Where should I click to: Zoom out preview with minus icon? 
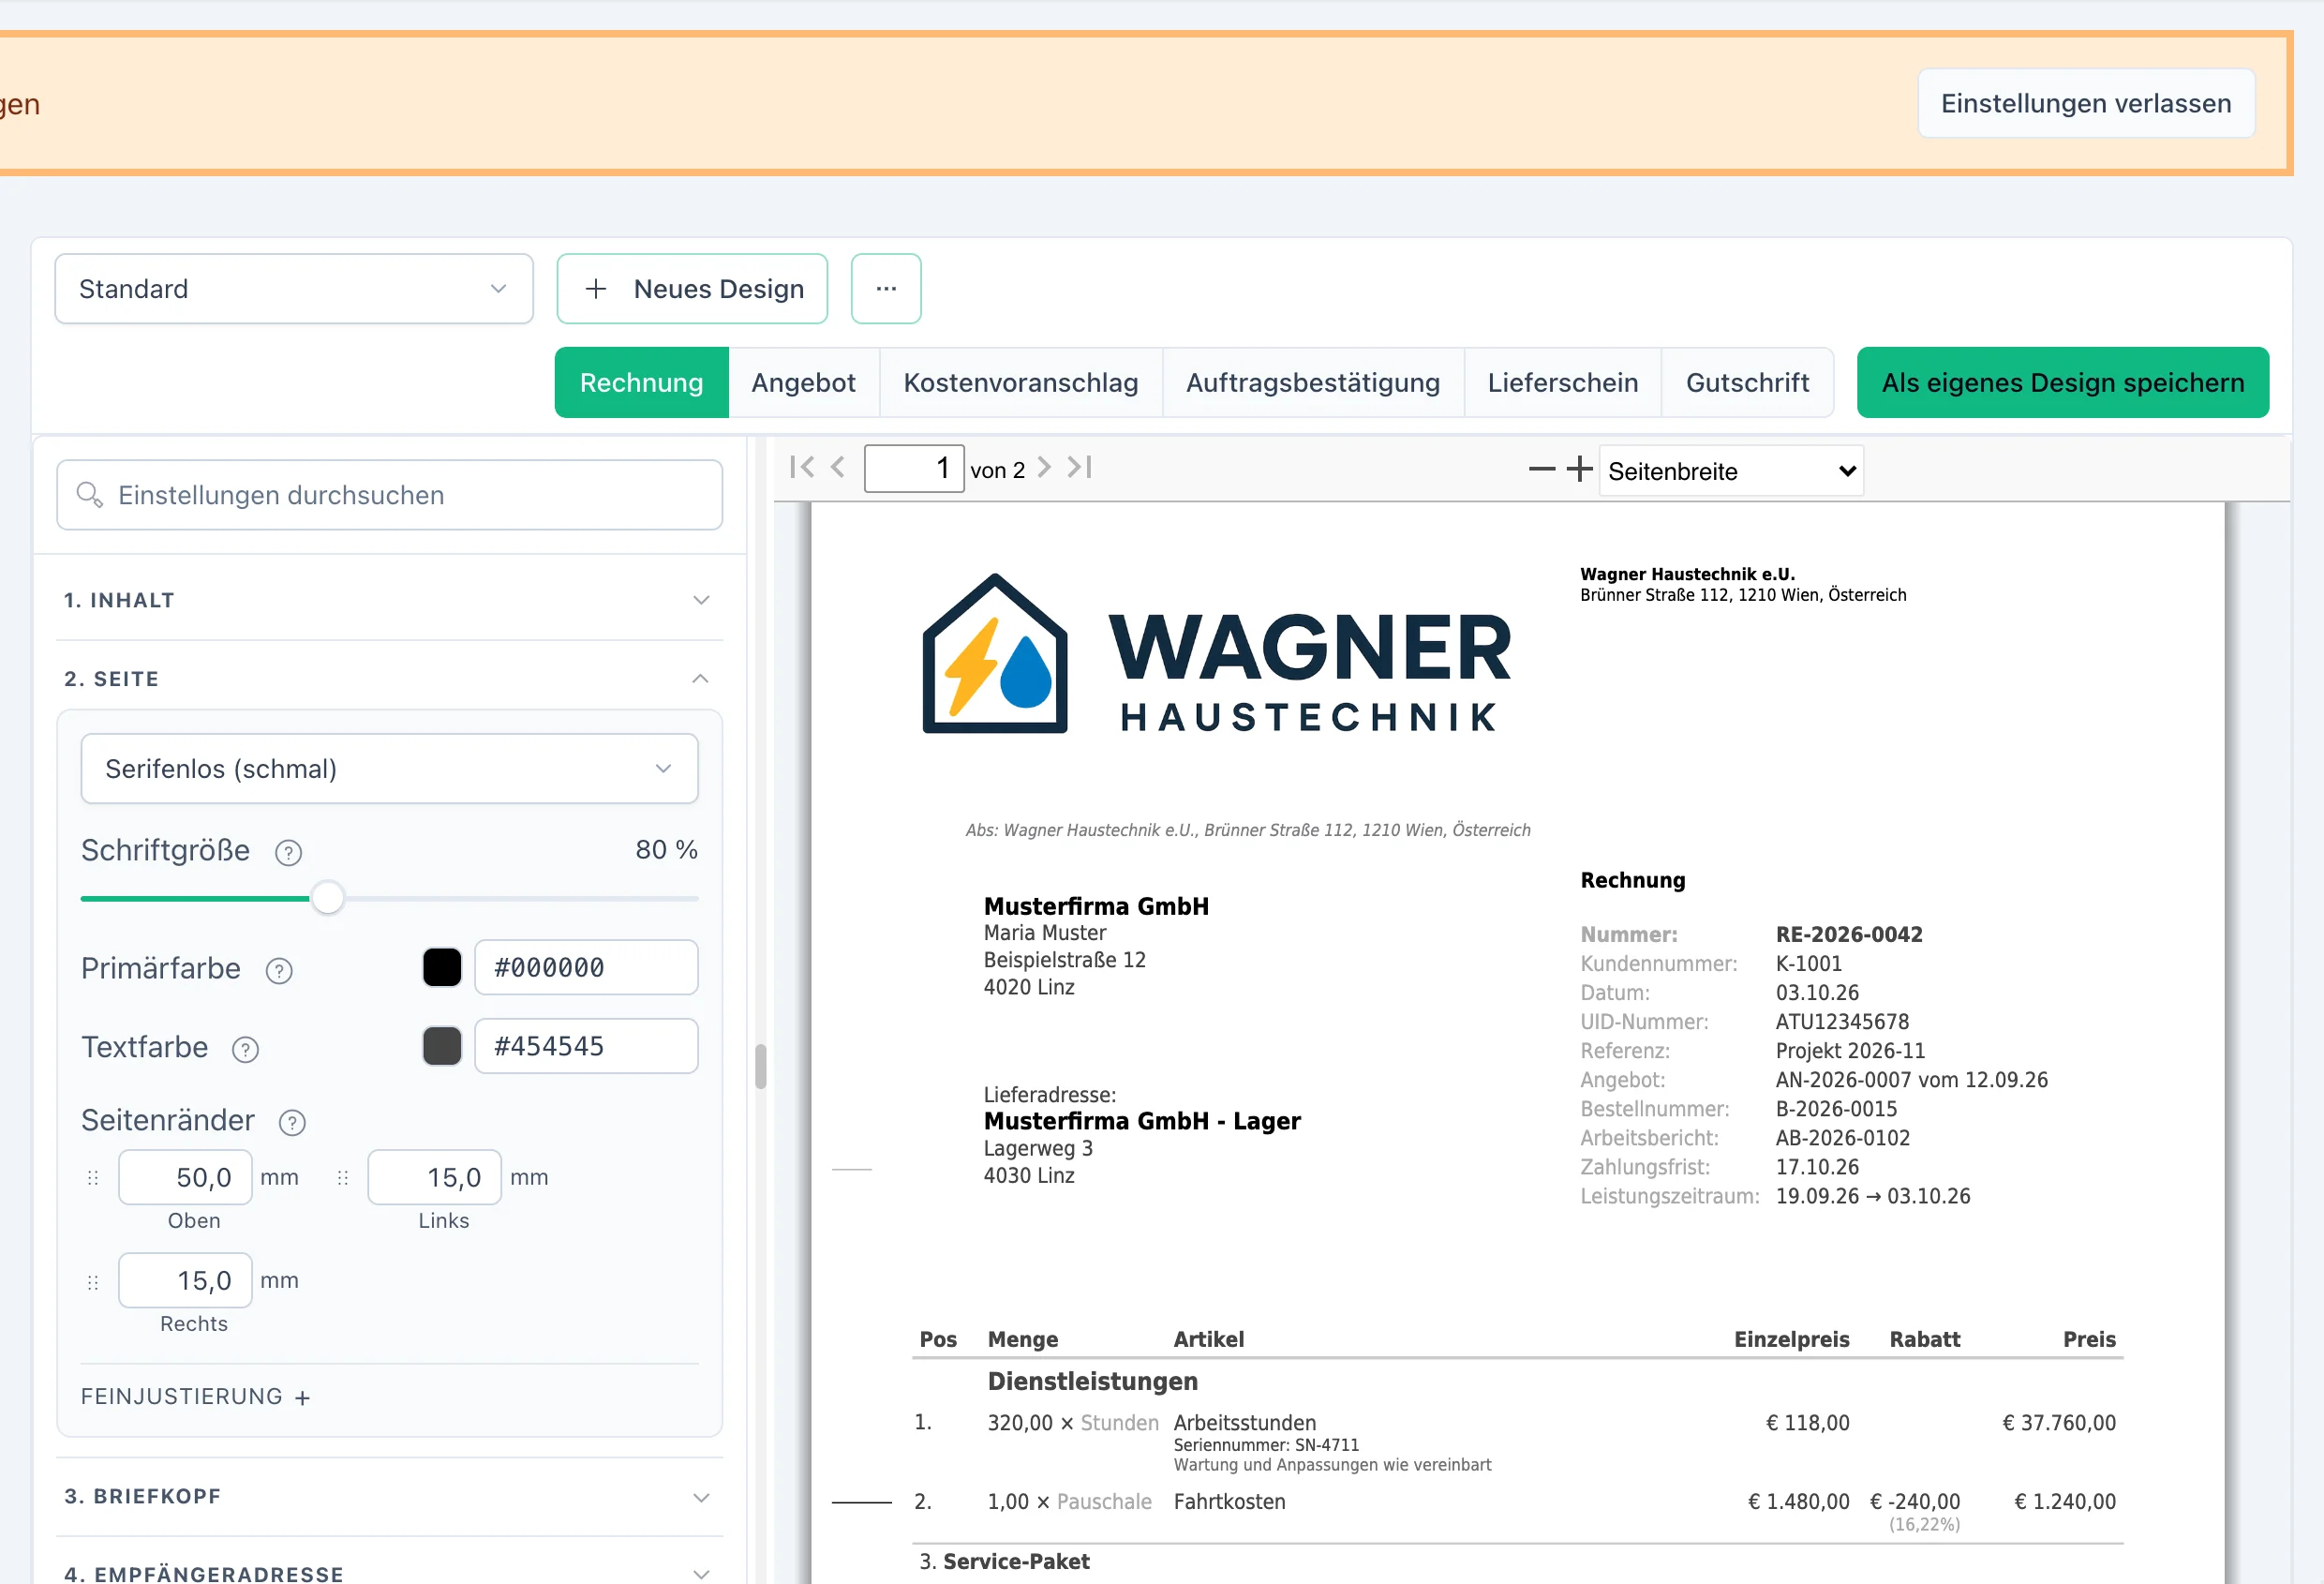coord(1542,469)
